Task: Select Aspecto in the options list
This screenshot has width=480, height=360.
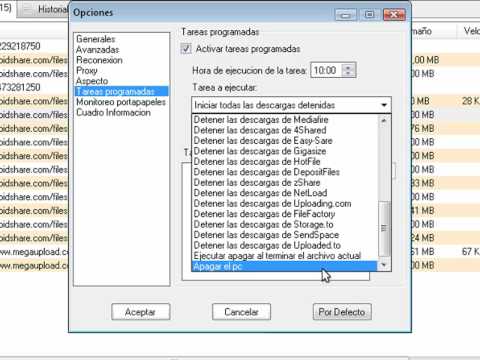Action: (92, 81)
